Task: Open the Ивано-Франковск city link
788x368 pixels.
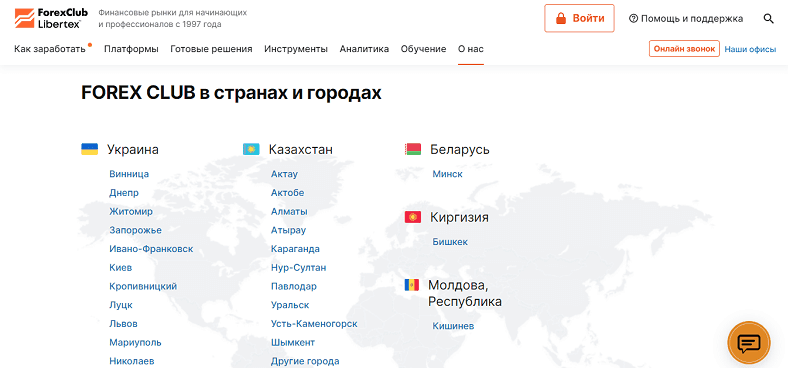Action: [x=151, y=249]
